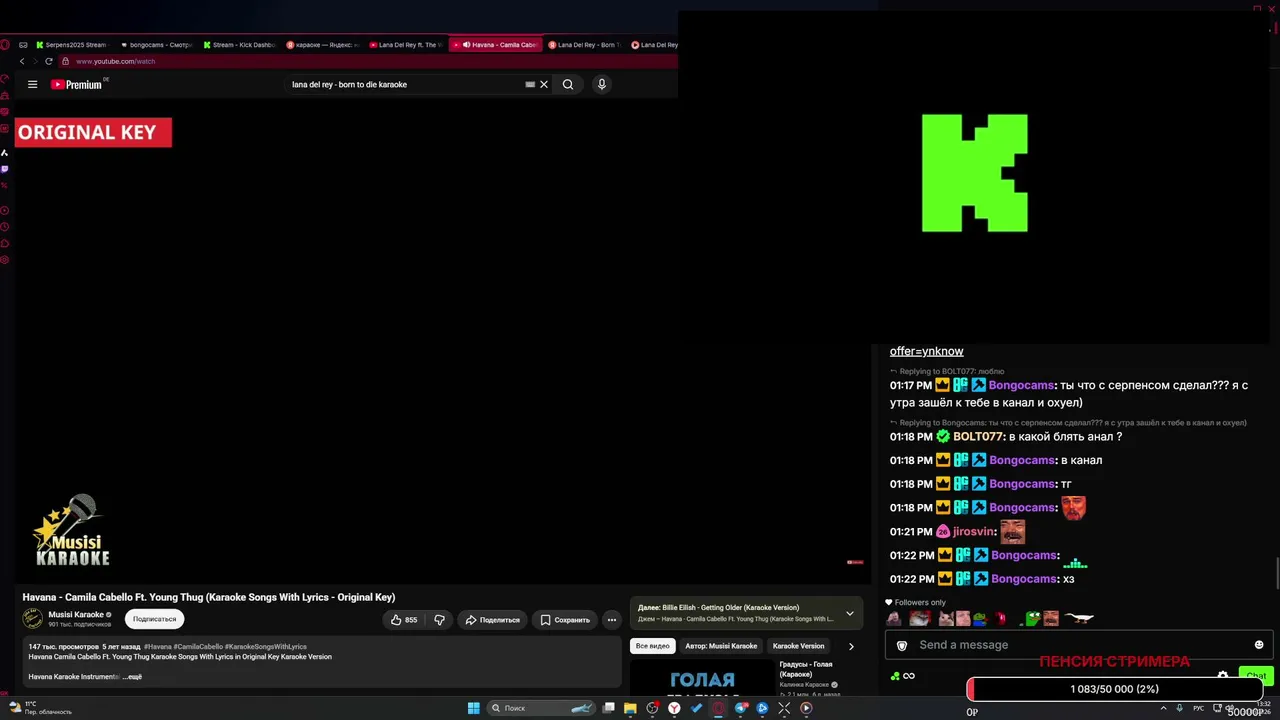Viewport: 1280px width, 720px height.
Task: Expand the video description with ...ещё
Action: (132, 677)
